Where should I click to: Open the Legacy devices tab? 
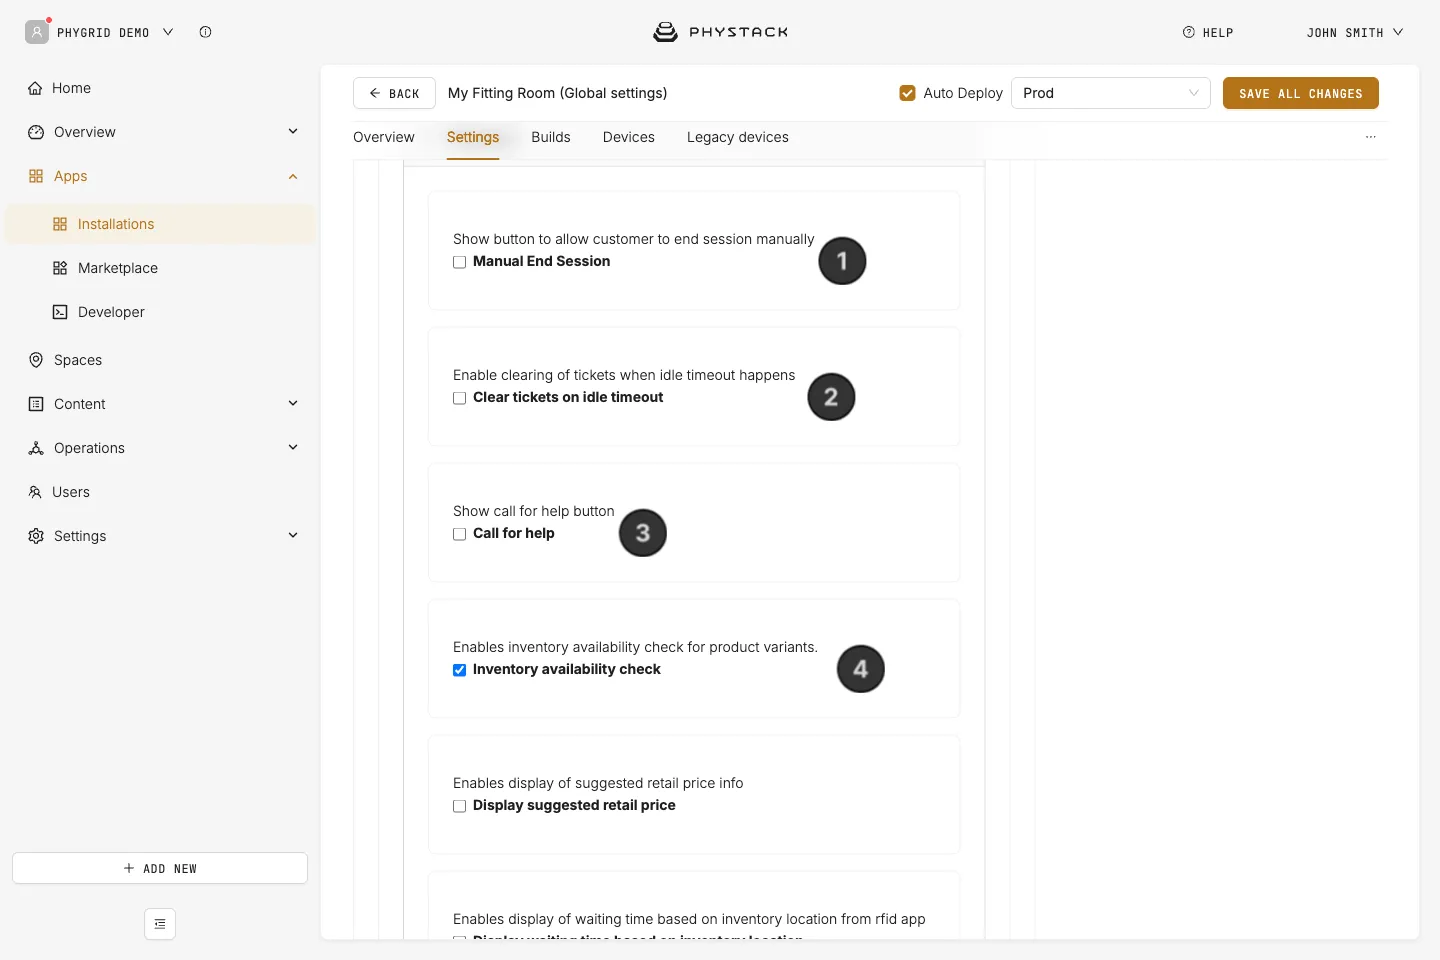[738, 137]
